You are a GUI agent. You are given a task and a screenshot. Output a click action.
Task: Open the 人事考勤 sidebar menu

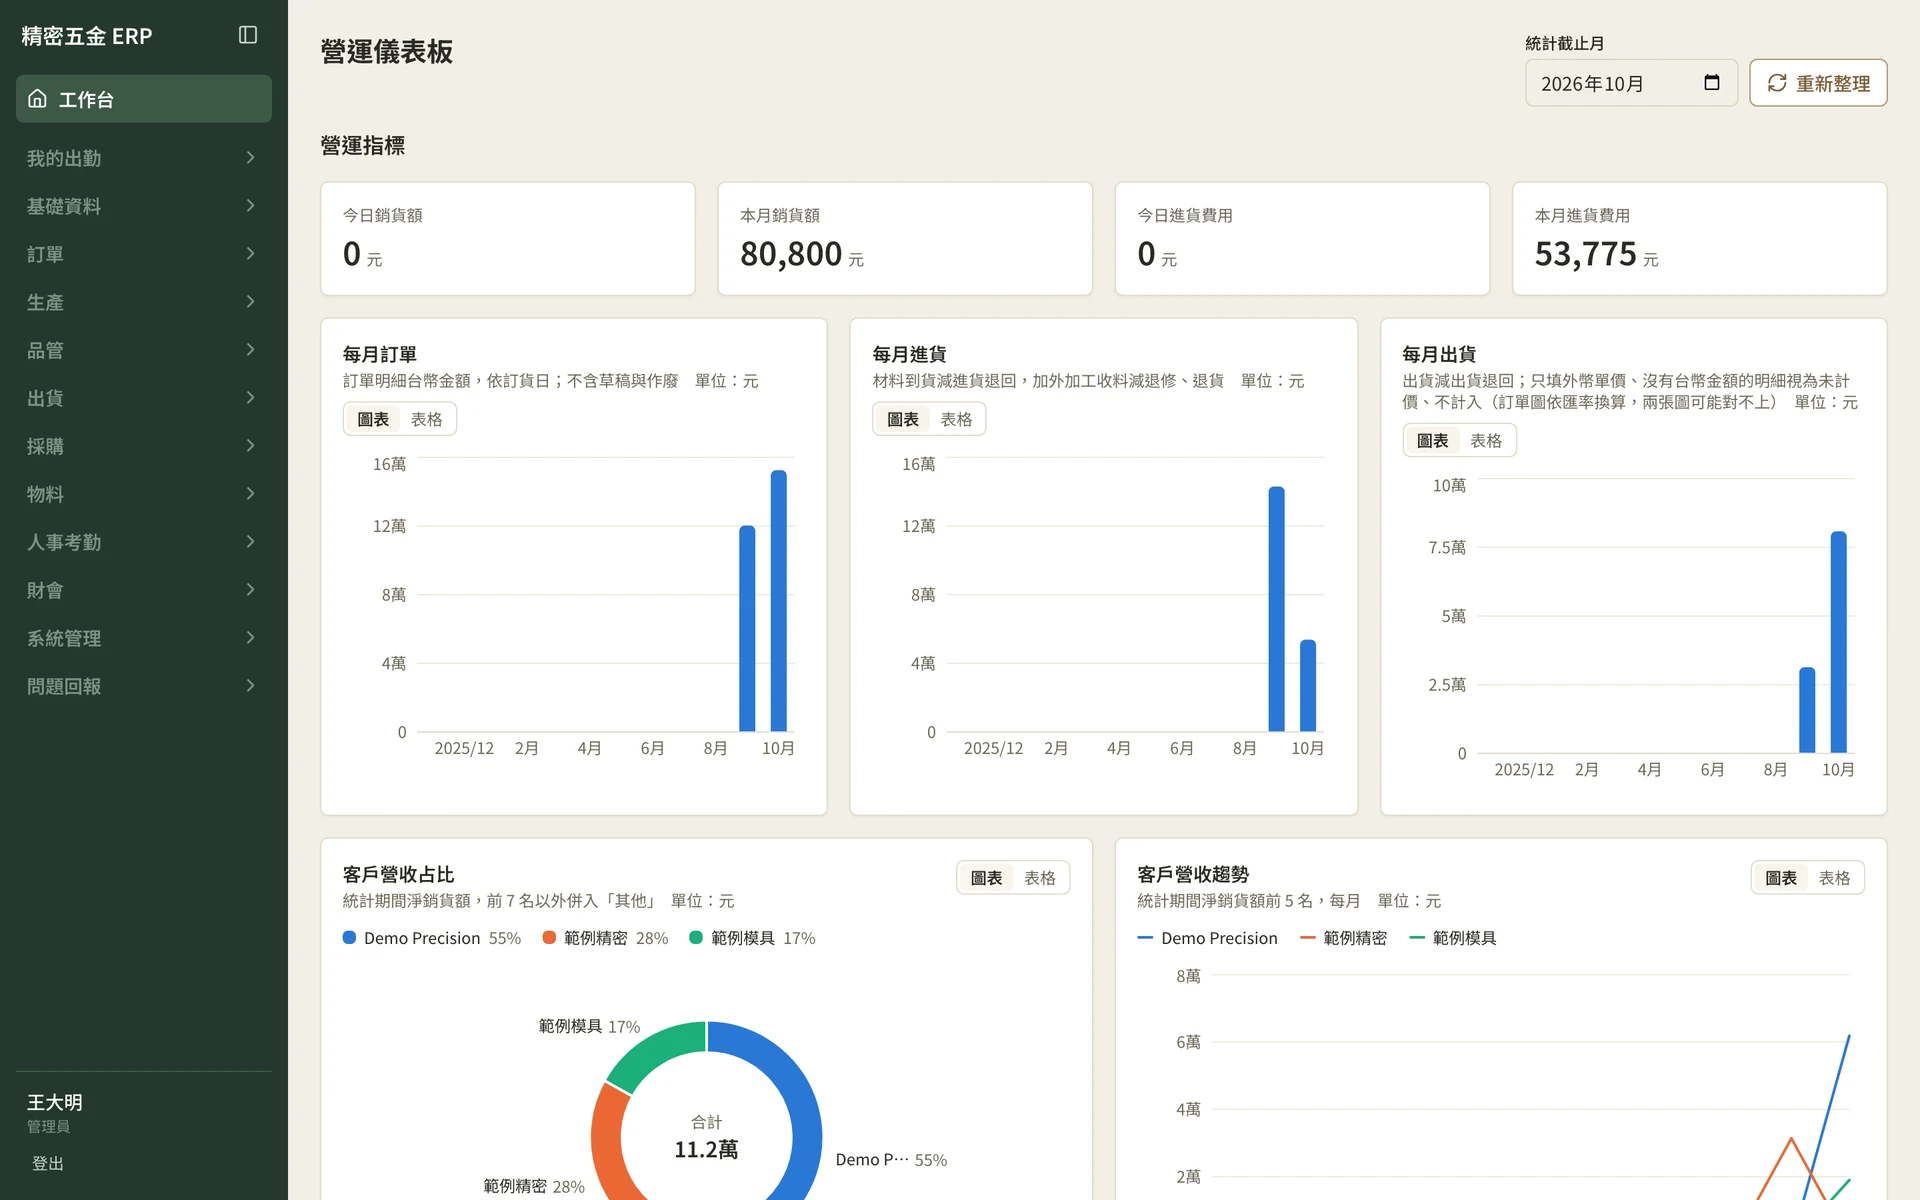[144, 542]
